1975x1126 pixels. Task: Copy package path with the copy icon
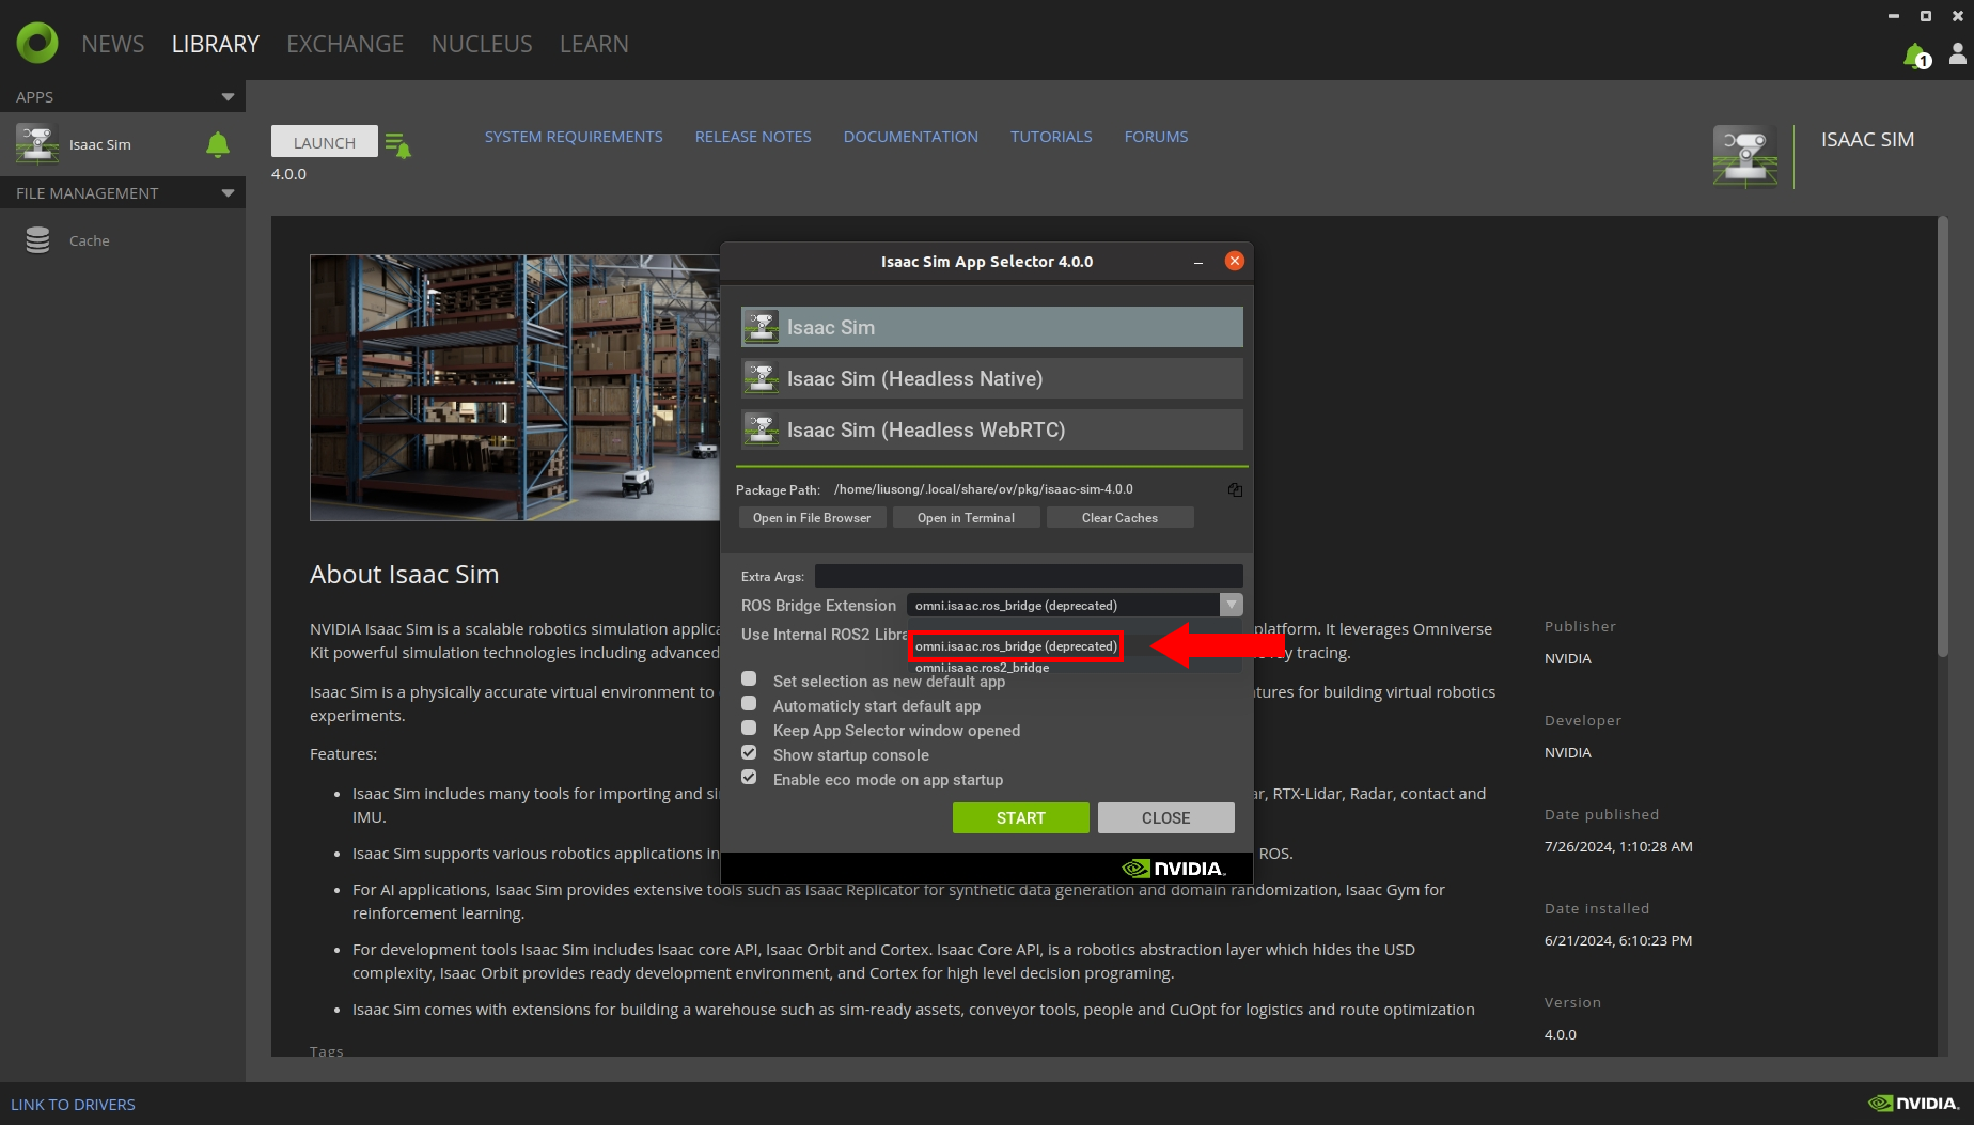pyautogui.click(x=1235, y=490)
